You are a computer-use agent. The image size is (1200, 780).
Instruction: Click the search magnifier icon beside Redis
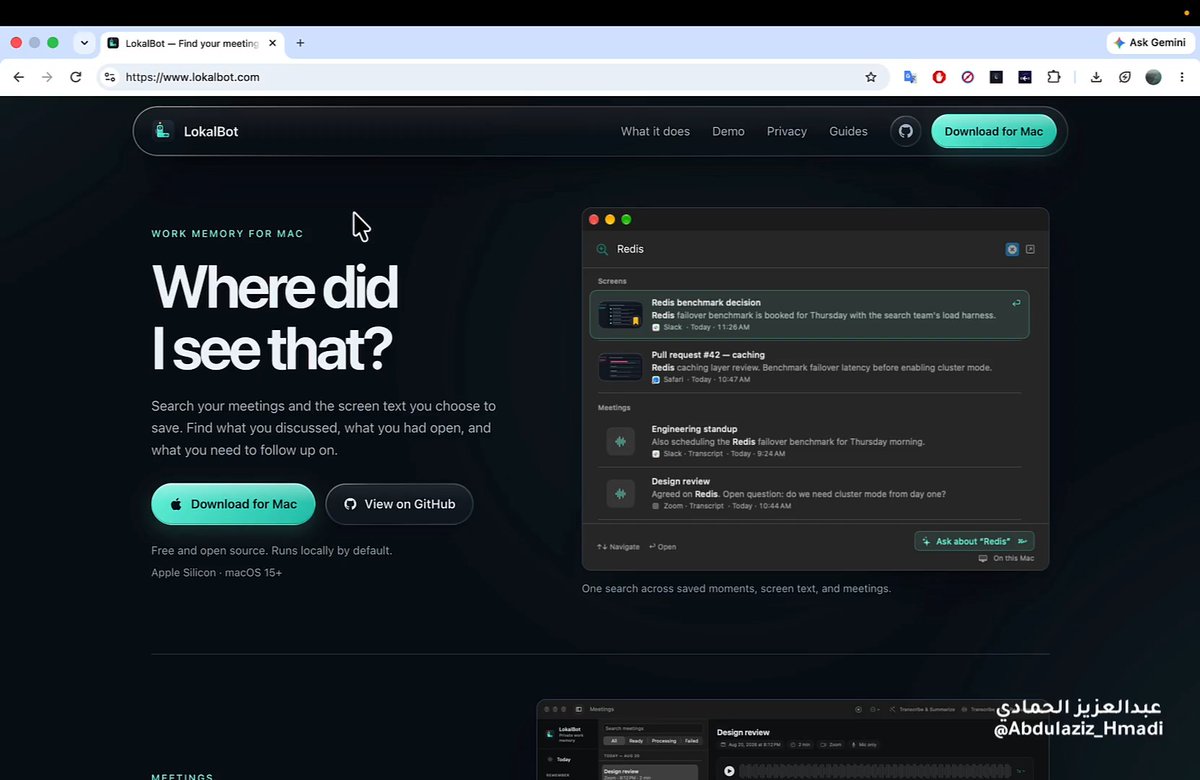(602, 249)
